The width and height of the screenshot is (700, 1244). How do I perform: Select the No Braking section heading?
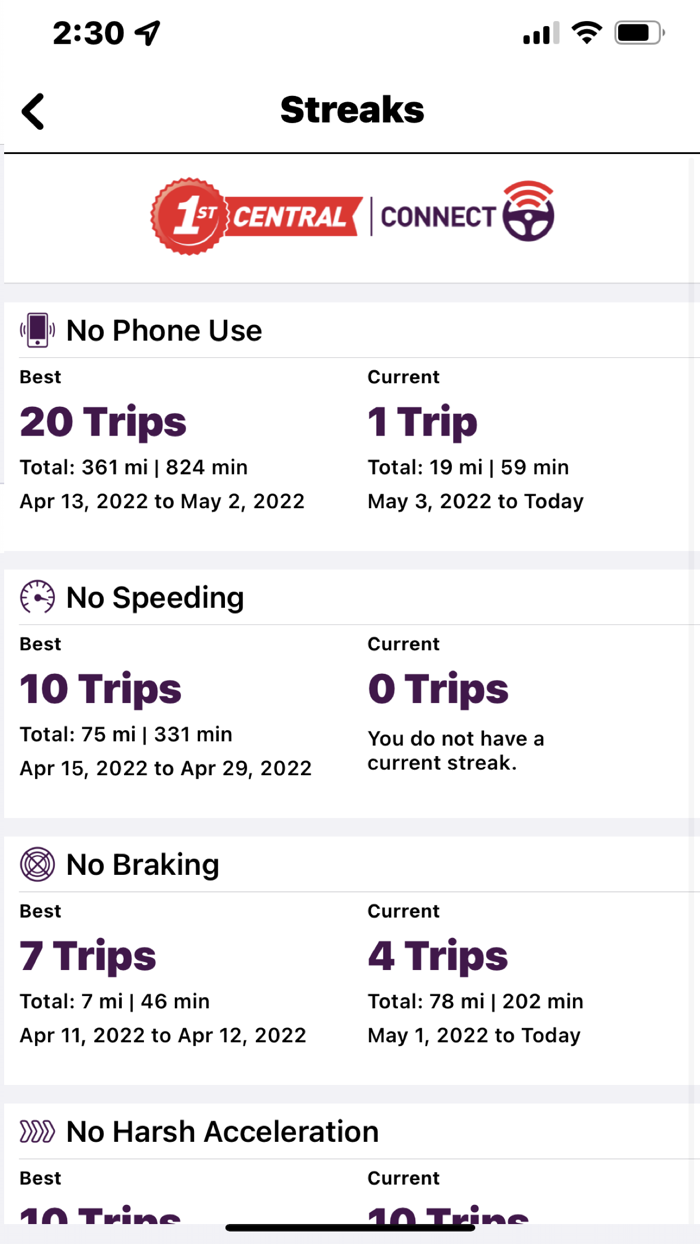(143, 864)
